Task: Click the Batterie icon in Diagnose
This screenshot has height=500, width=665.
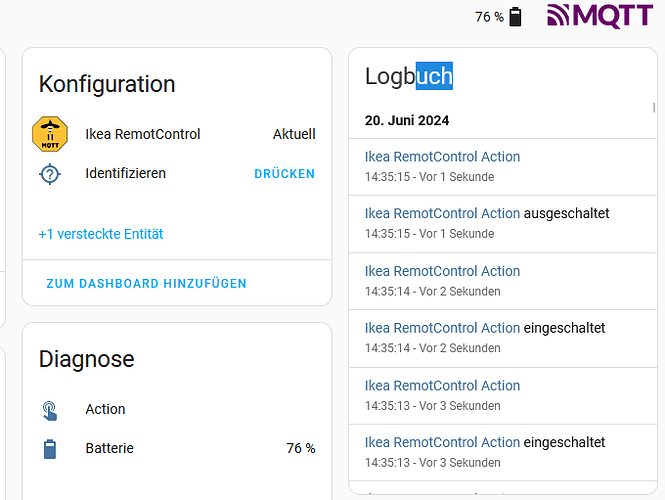Action: click(x=50, y=449)
